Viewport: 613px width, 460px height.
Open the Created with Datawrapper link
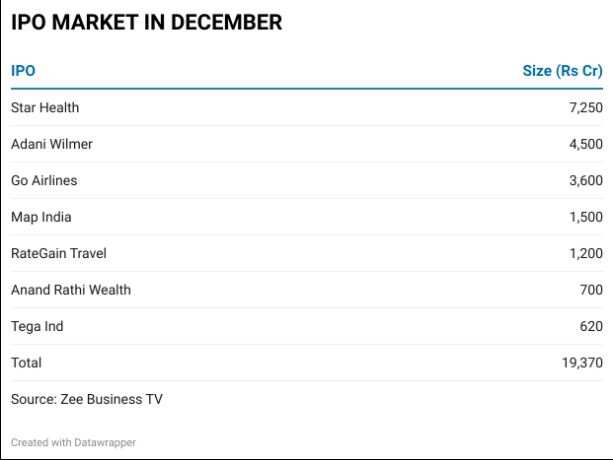73,442
